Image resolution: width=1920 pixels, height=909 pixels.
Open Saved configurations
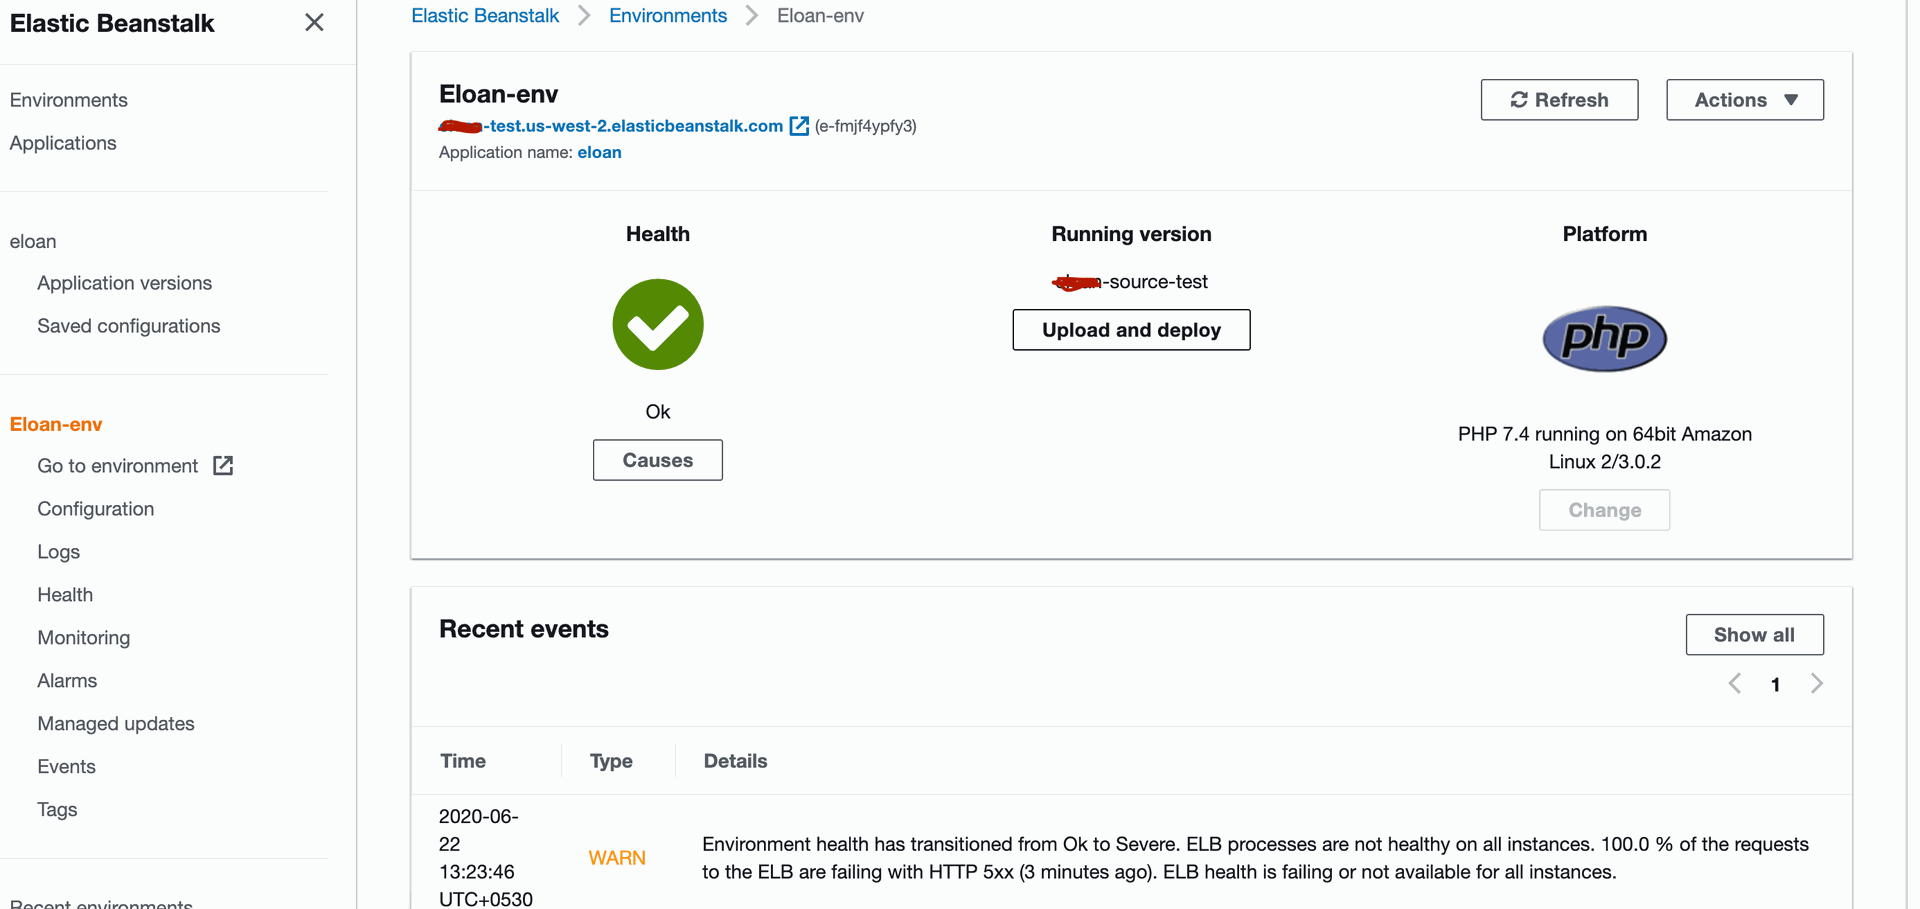(129, 326)
